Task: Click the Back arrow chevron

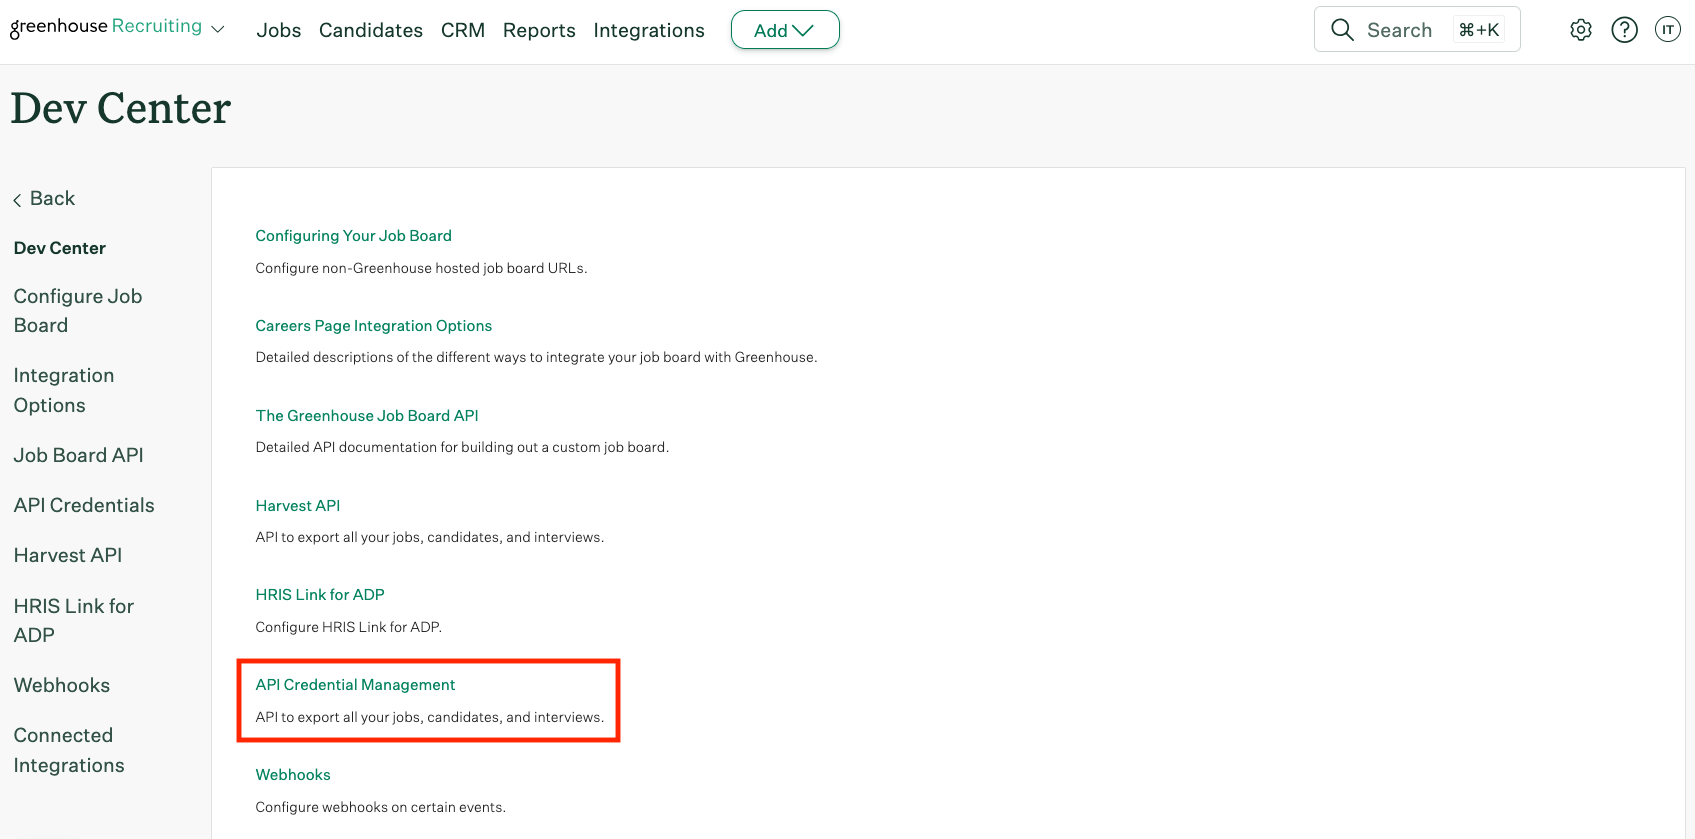Action: pos(17,200)
